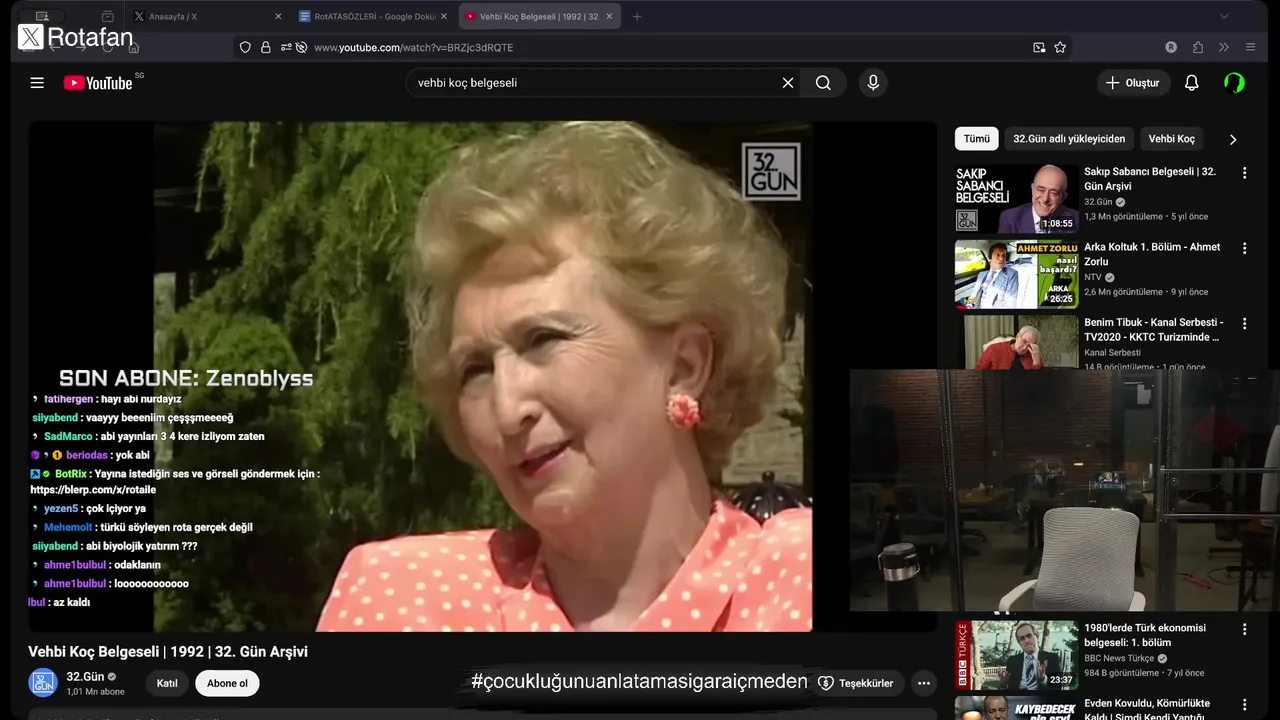Open options for 1980'lerde Türk ekonomisi video
The image size is (1280, 720).
click(x=1244, y=630)
